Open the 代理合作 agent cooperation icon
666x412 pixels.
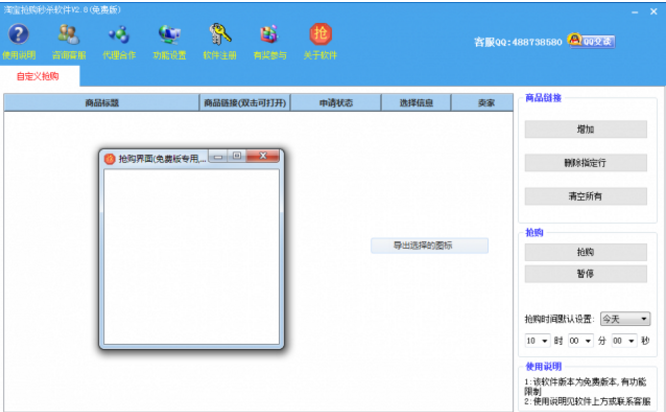click(x=119, y=34)
